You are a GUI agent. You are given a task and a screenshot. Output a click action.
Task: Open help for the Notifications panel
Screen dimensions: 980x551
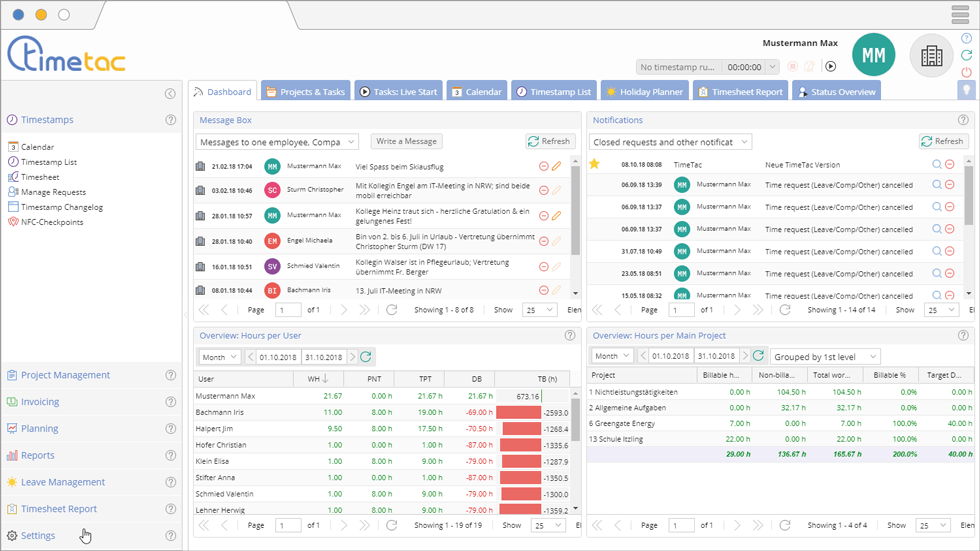coord(963,120)
